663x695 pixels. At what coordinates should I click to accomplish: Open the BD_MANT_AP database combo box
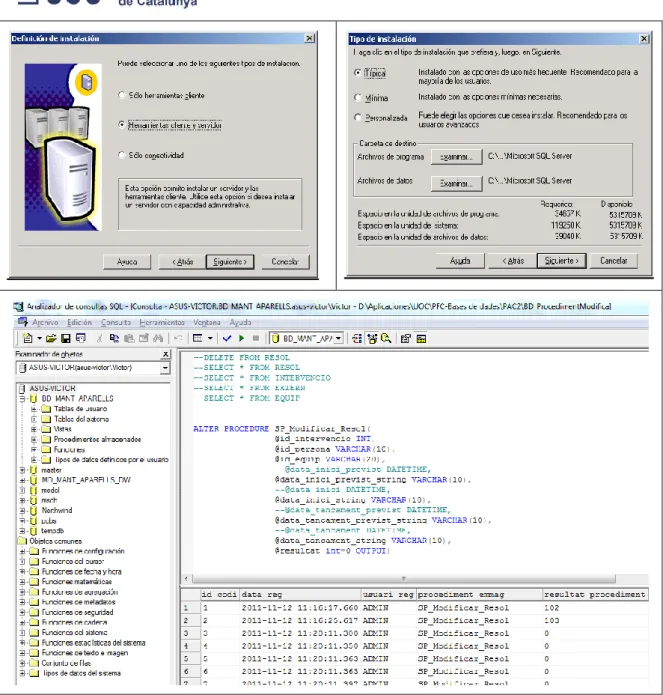pos(306,339)
